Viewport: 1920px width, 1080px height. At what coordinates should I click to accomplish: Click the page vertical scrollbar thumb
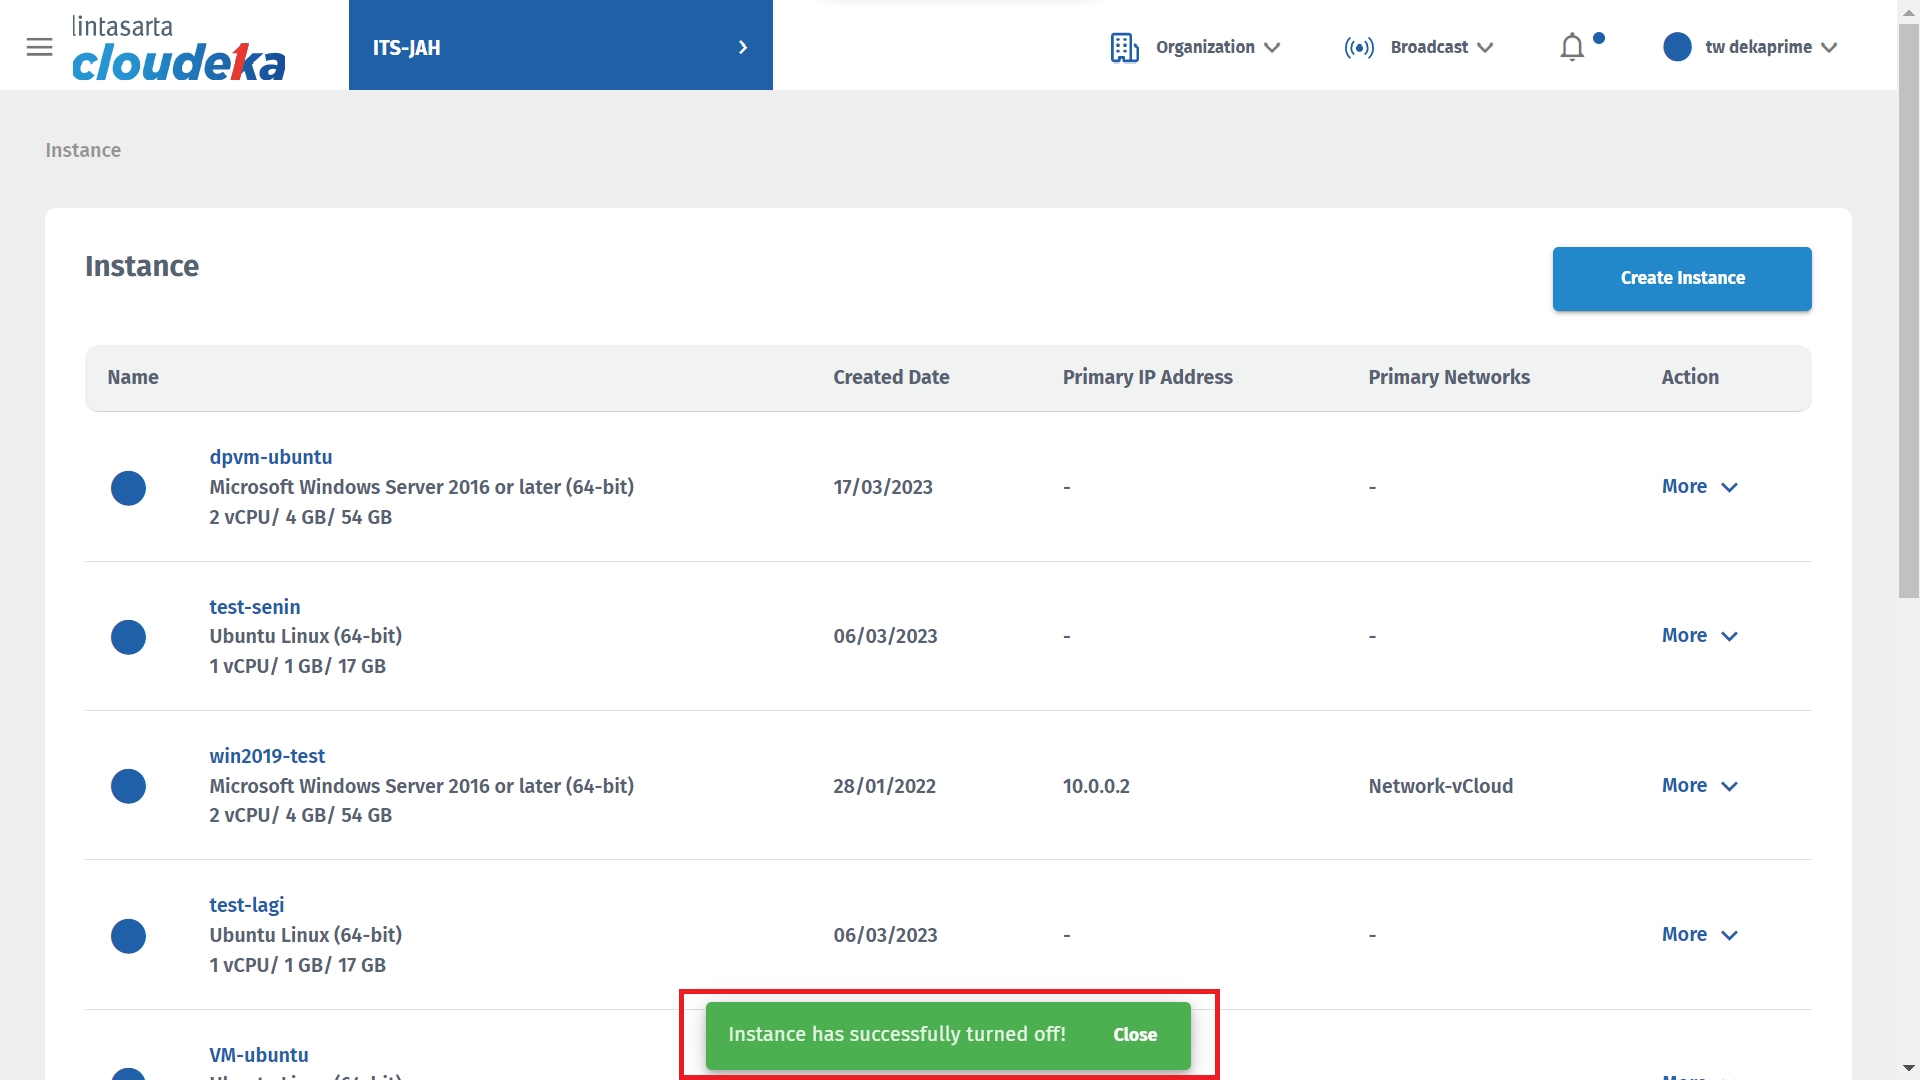pyautogui.click(x=1908, y=310)
